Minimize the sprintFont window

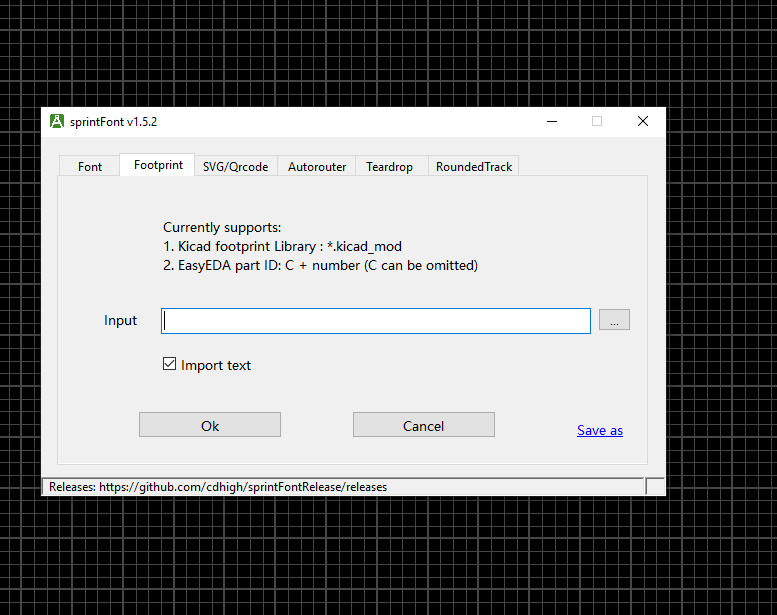click(x=551, y=121)
